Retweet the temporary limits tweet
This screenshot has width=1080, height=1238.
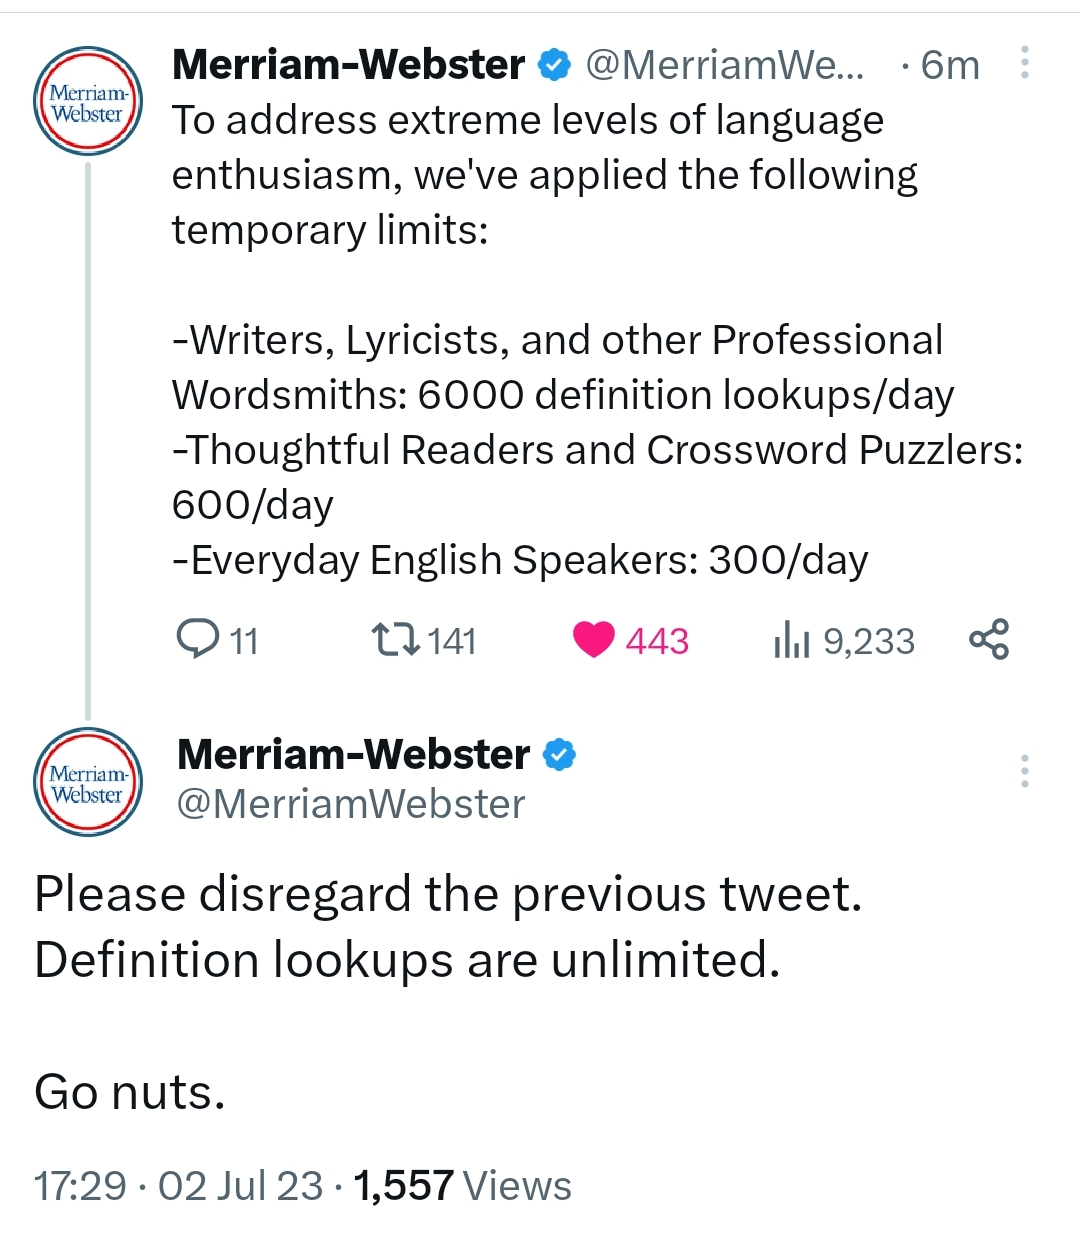(x=395, y=639)
